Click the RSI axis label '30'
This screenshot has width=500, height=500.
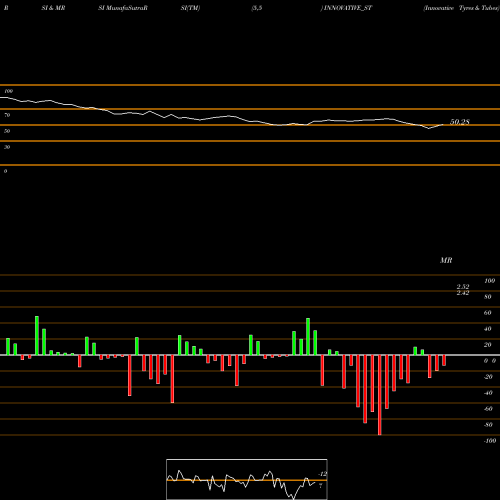(x=7, y=147)
